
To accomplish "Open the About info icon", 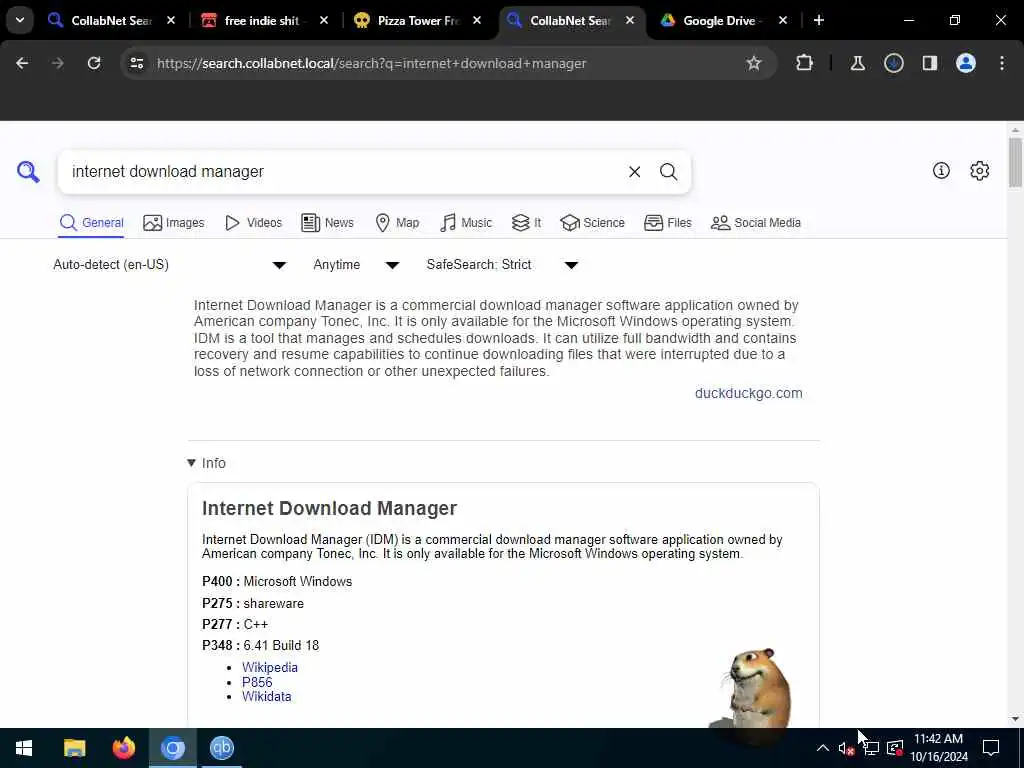I will point(941,170).
